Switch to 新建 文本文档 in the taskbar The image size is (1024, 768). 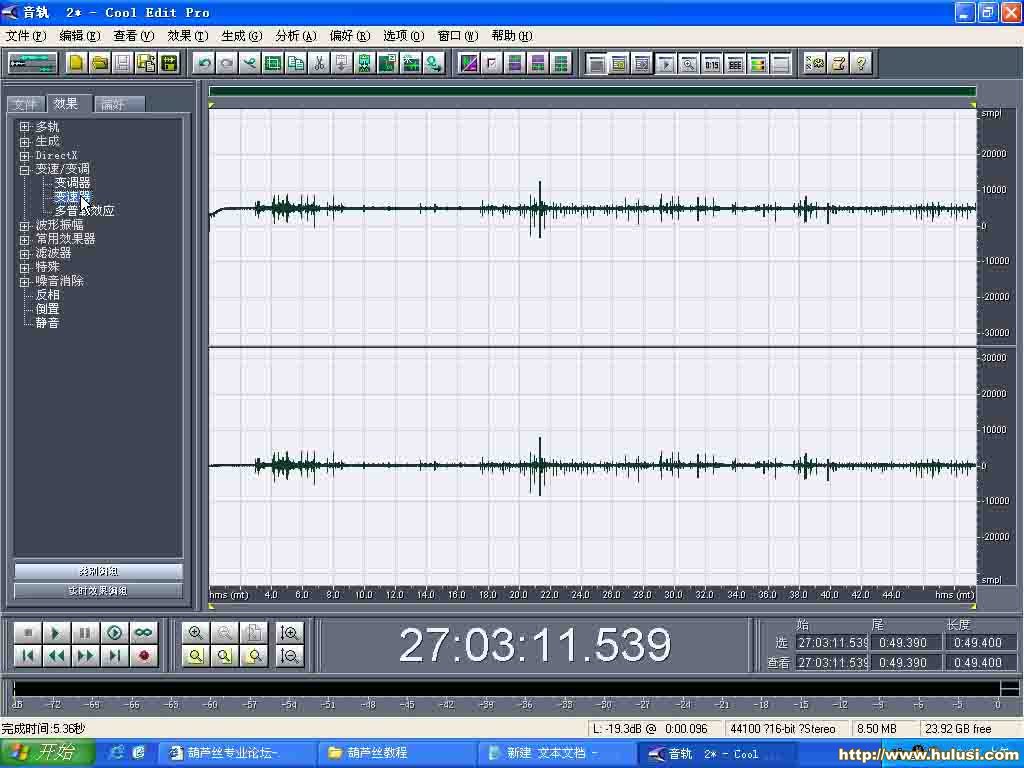click(555, 753)
